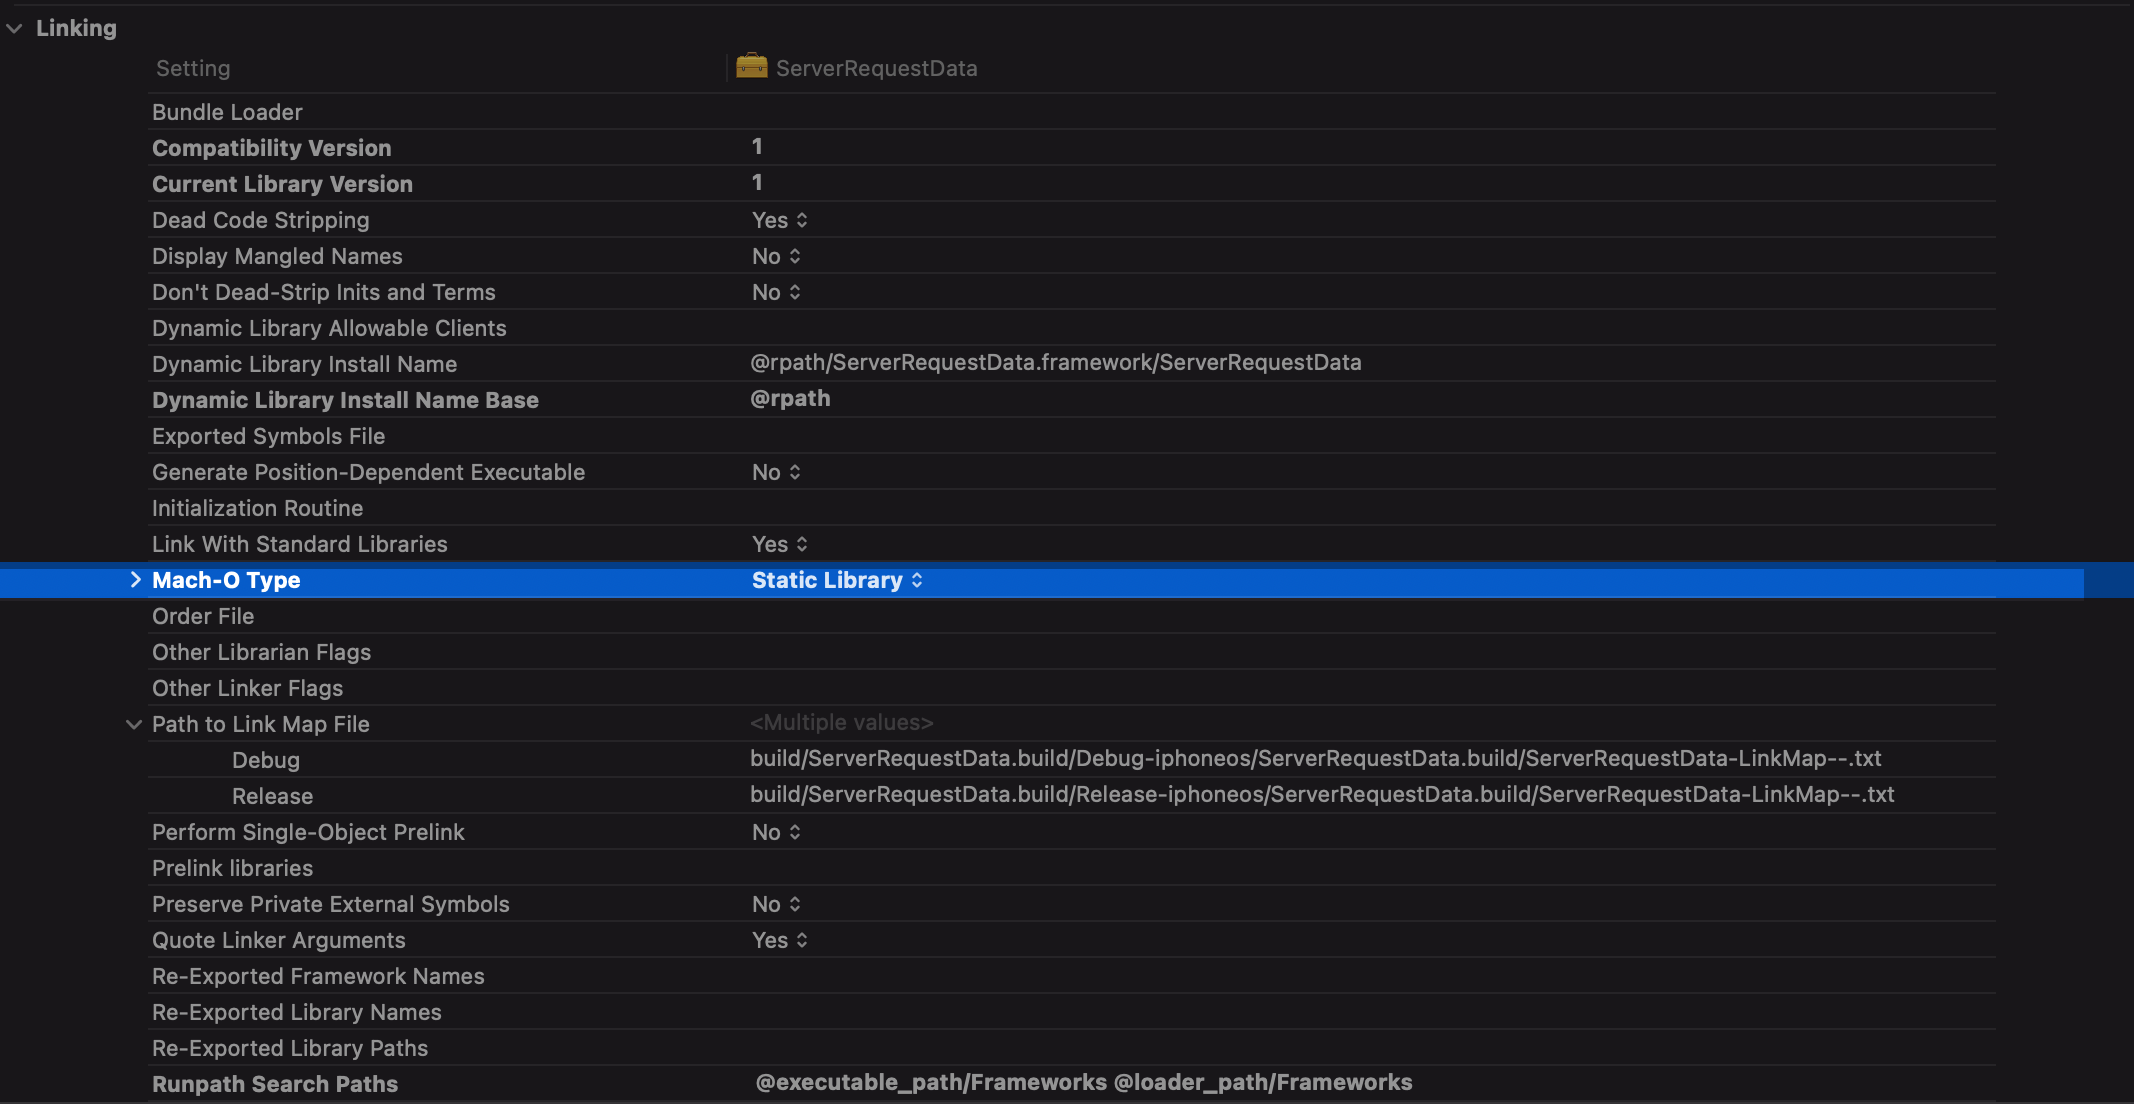Click the Debug link map path value
The height and width of the screenshot is (1104, 2134).
click(1315, 759)
